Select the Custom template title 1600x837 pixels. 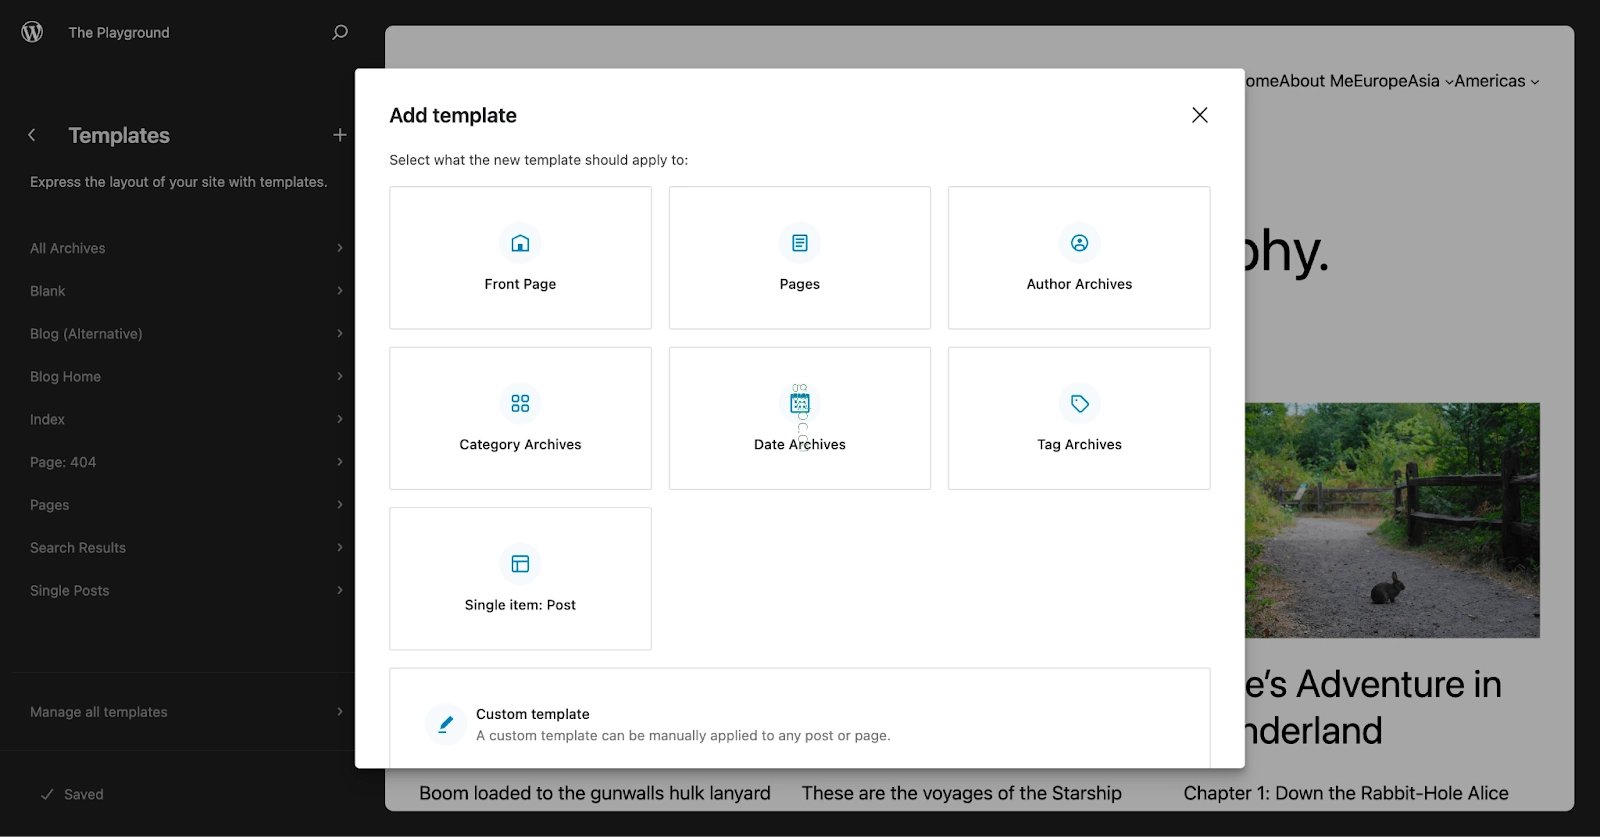coord(533,714)
